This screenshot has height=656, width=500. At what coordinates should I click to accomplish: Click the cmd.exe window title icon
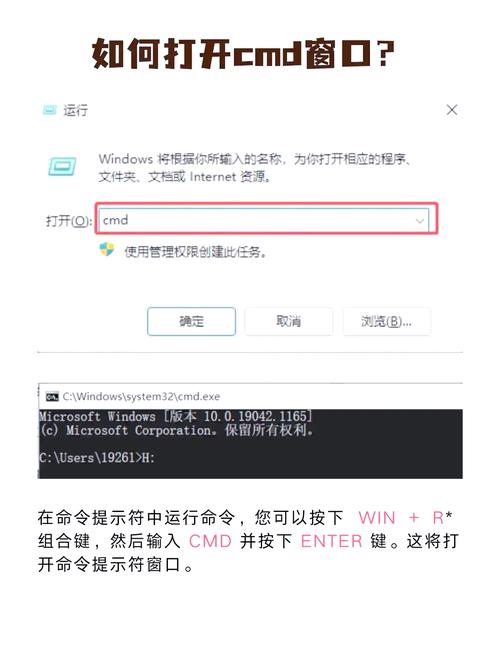(x=52, y=396)
